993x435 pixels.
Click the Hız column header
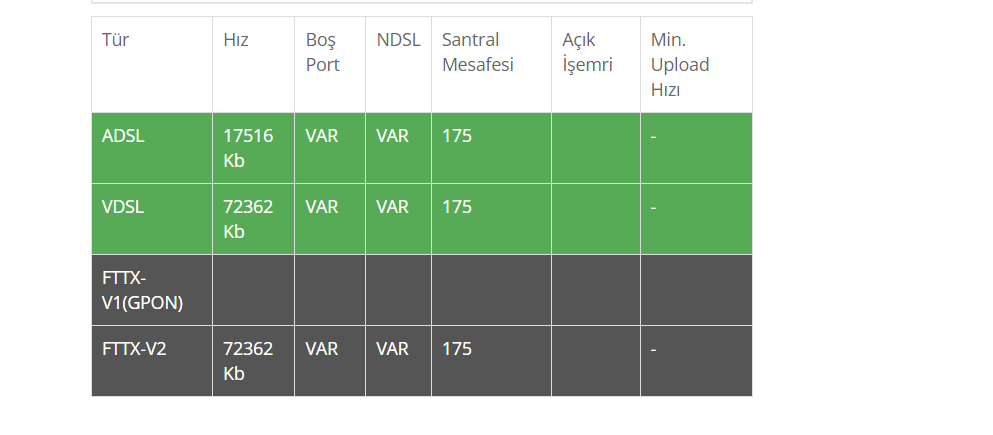coord(253,65)
